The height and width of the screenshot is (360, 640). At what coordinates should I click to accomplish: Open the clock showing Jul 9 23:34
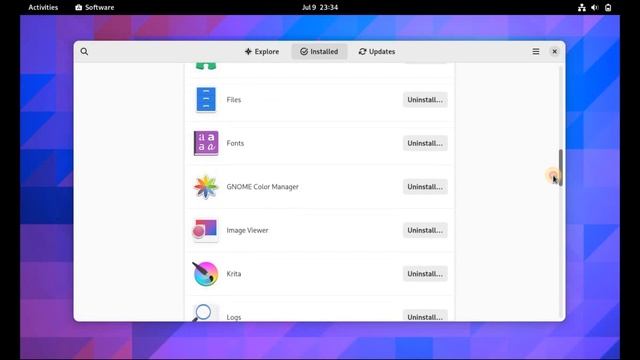320,7
